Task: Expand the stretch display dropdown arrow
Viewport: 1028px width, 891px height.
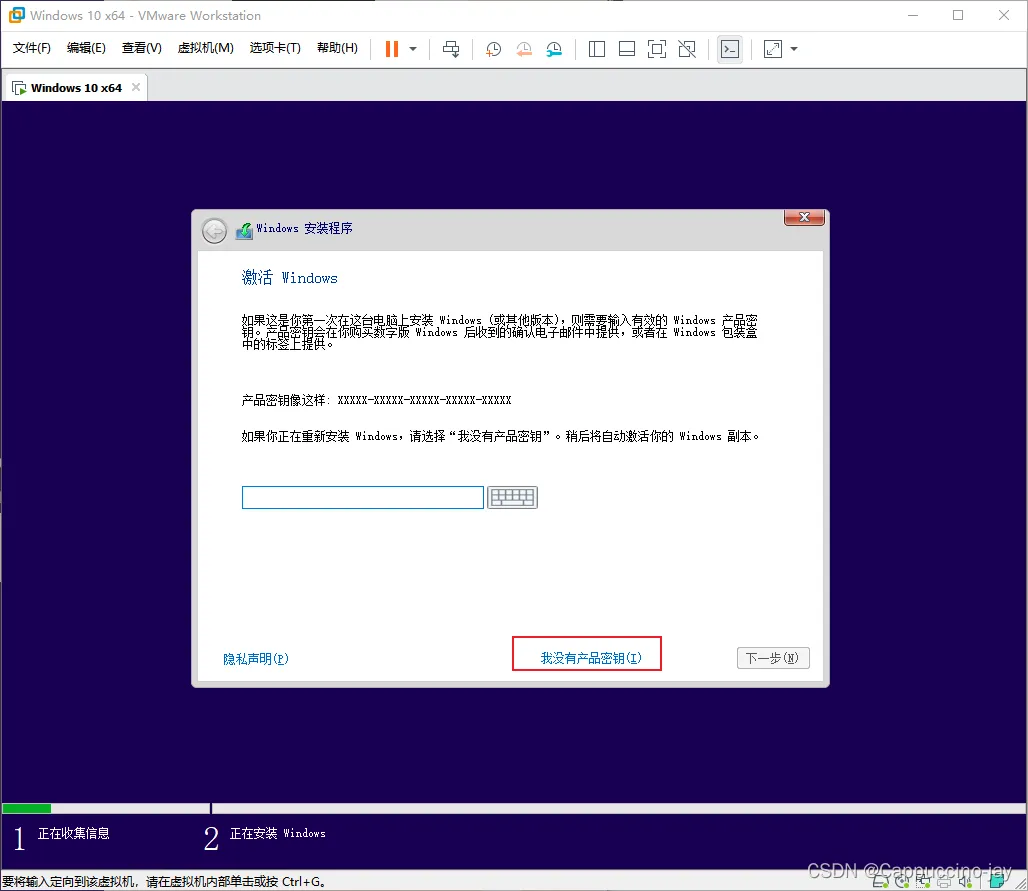Action: 794,49
